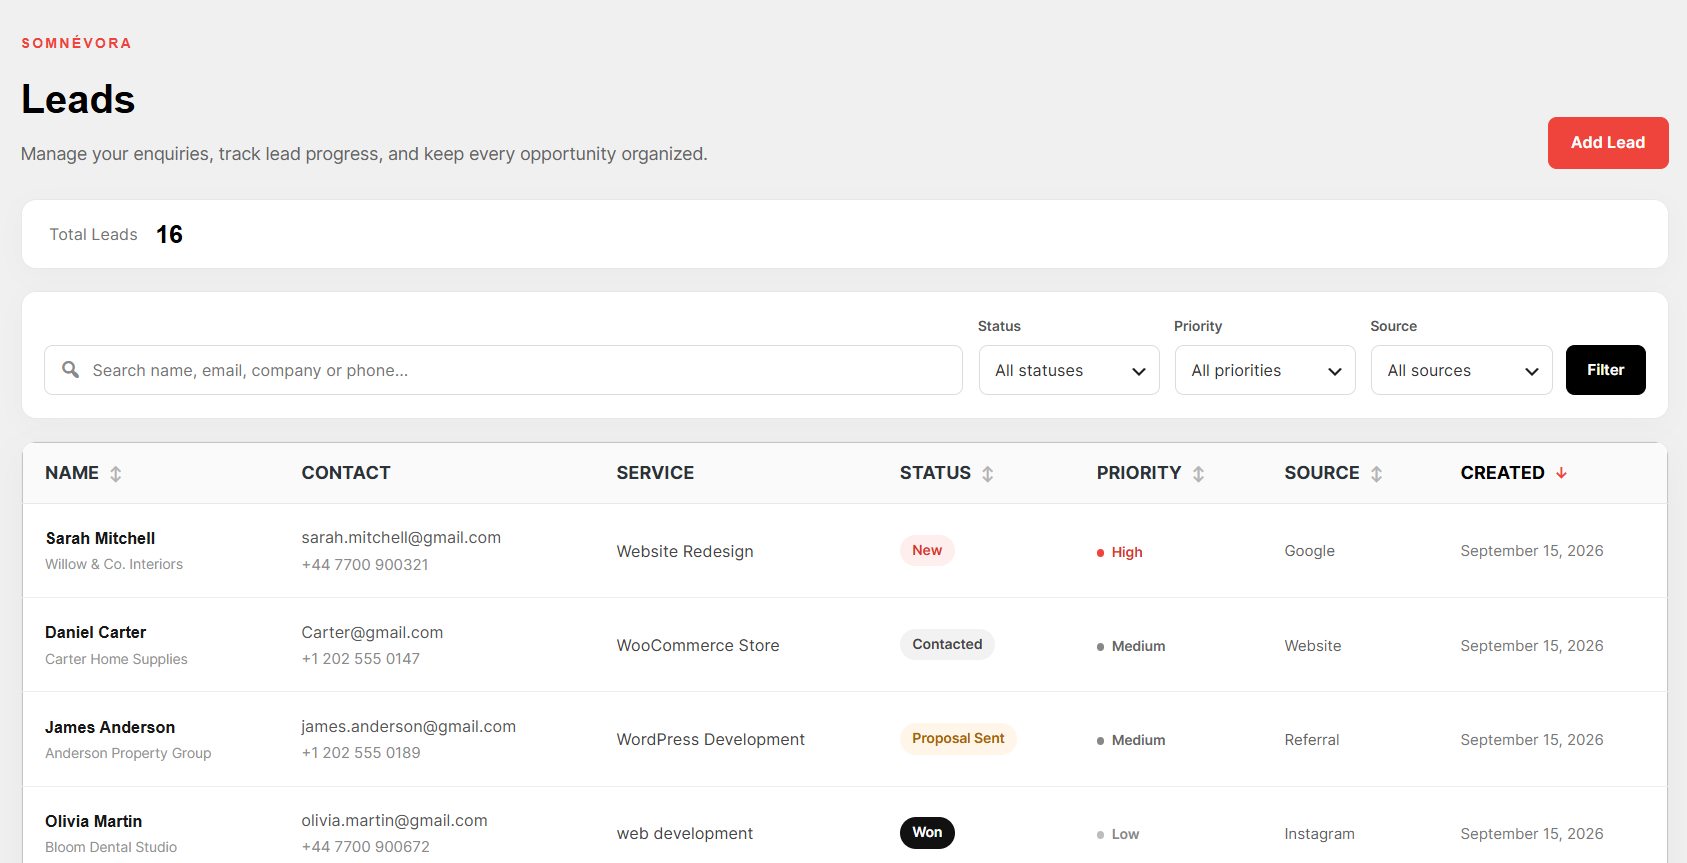
Task: Click the Proposal Sent status badge
Action: (958, 738)
